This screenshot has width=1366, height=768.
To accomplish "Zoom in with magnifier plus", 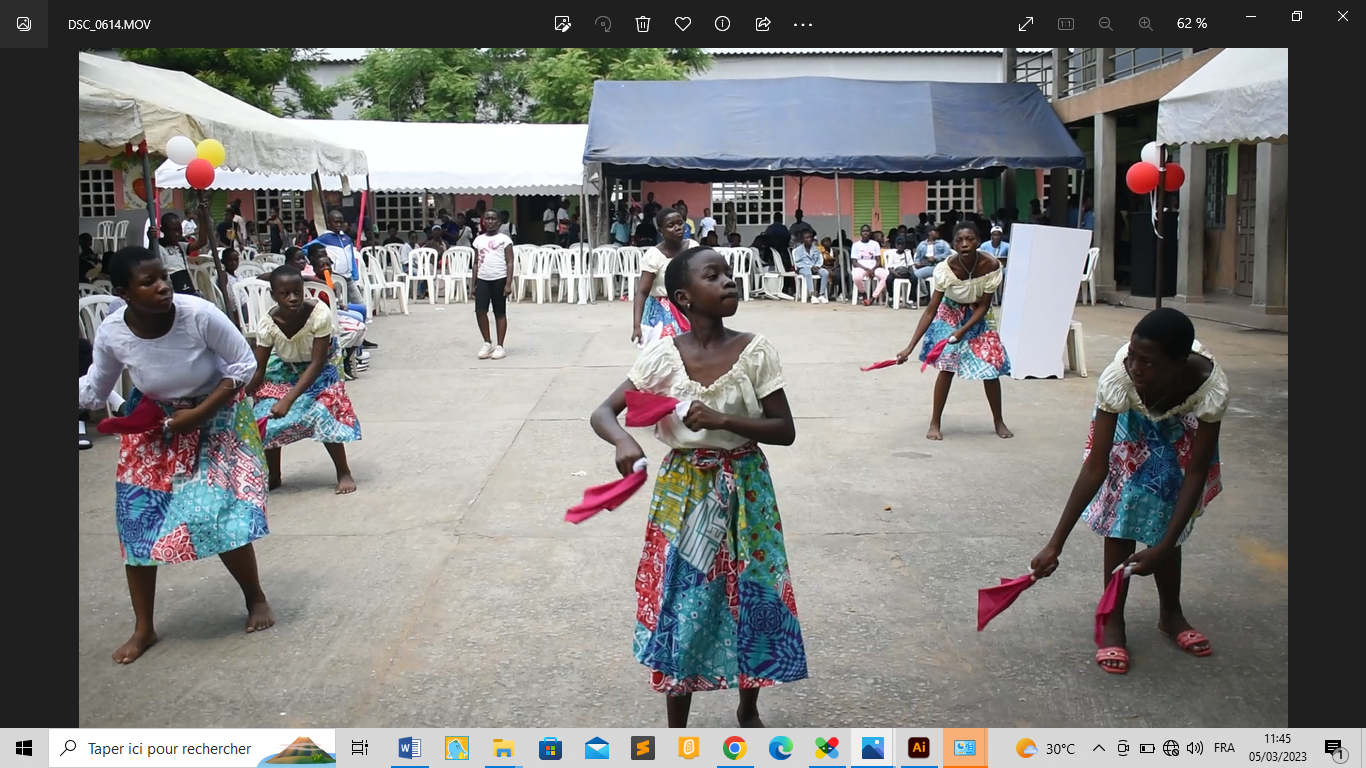I will click(1146, 24).
